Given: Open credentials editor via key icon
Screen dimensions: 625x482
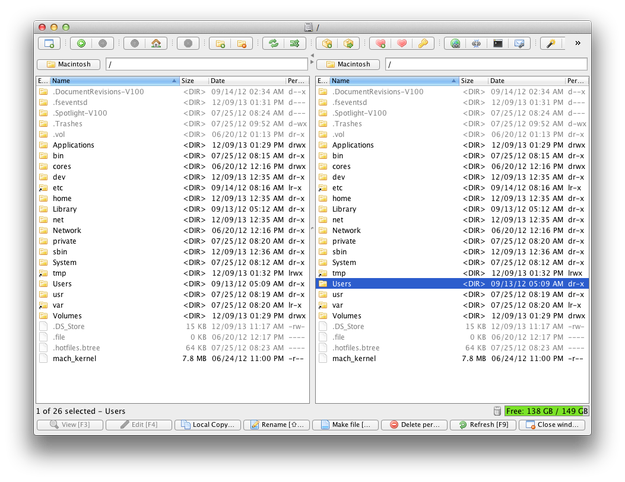Looking at the screenshot, I should [423, 43].
